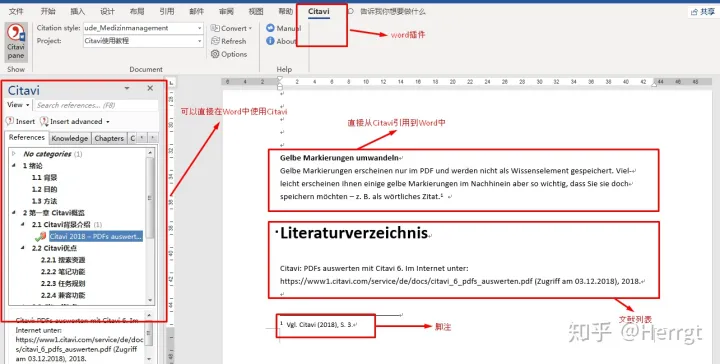
Task: Click the Literaturverzeichnis heading
Action: click(x=354, y=233)
